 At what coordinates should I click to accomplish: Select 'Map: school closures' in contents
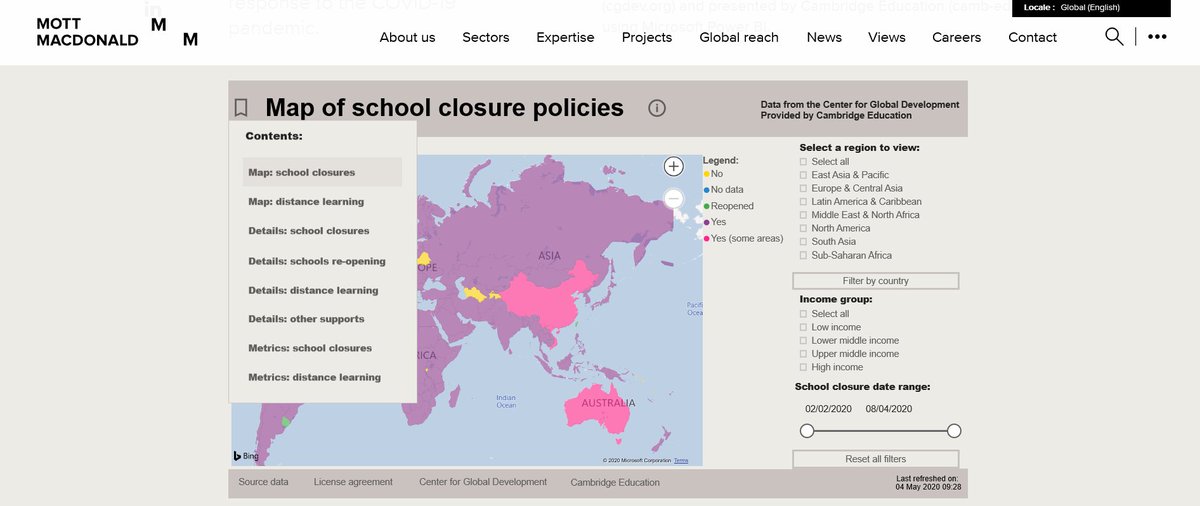[322, 172]
